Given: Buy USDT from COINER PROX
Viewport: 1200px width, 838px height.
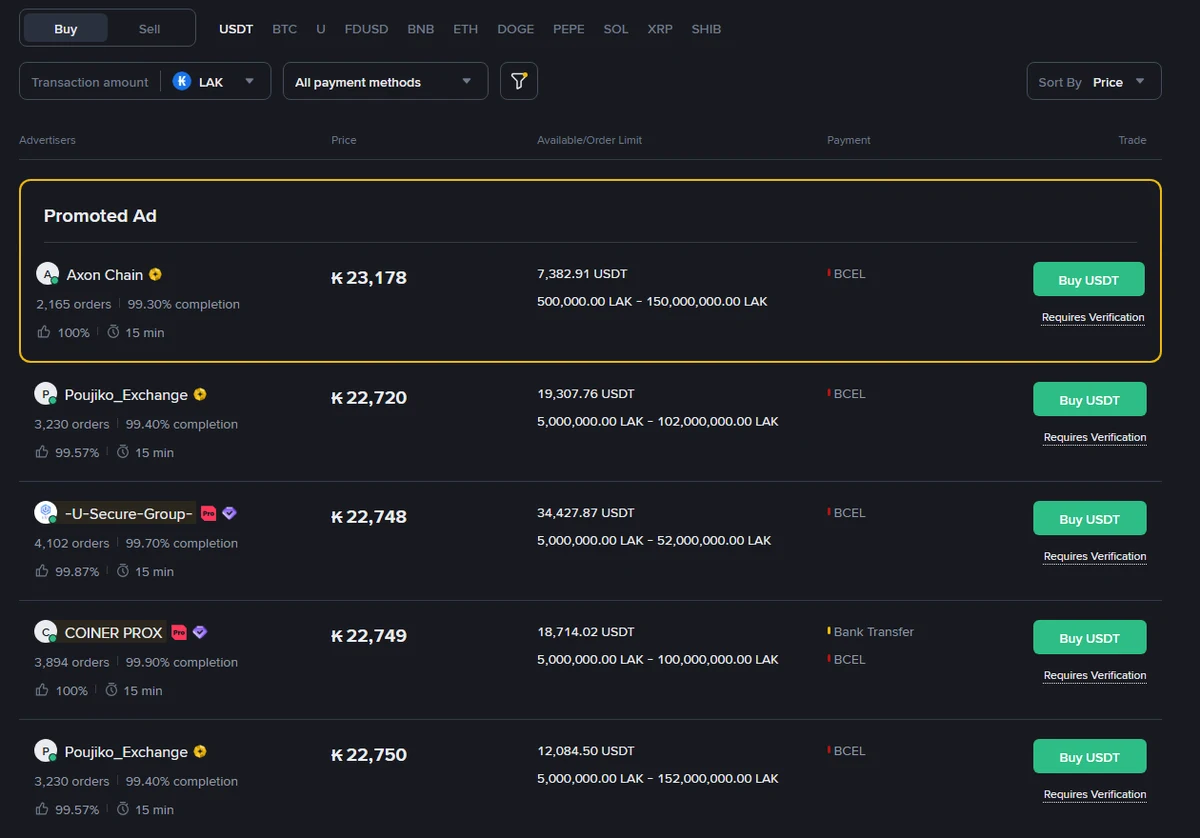Looking at the screenshot, I should tap(1090, 638).
